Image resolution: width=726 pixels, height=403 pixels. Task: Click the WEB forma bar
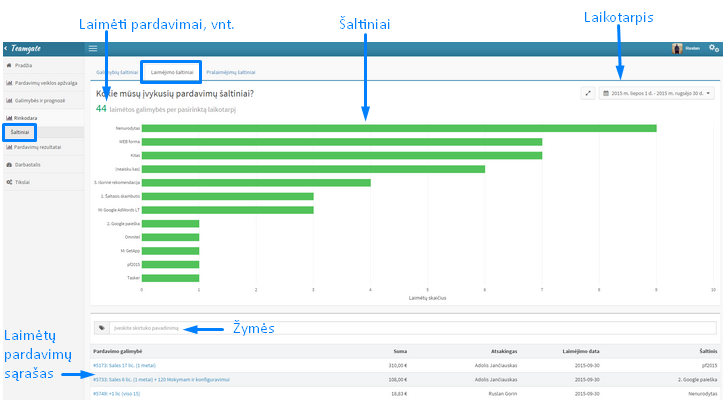click(342, 142)
